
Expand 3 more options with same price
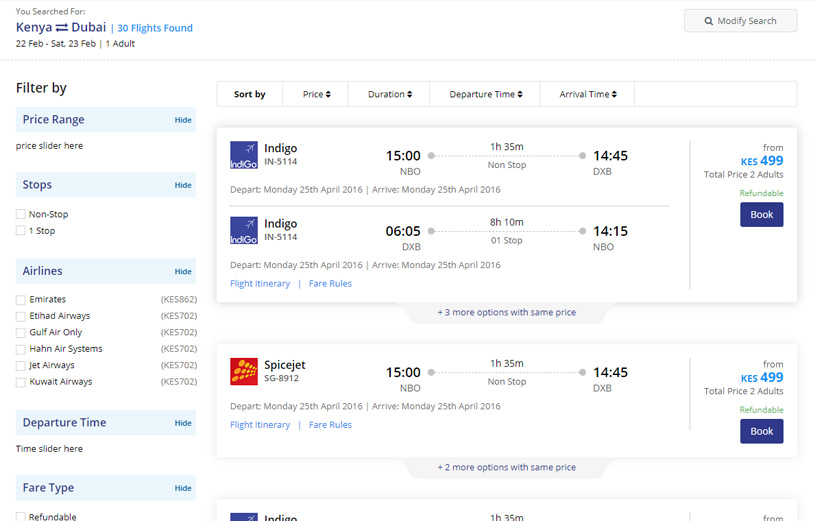tap(507, 312)
